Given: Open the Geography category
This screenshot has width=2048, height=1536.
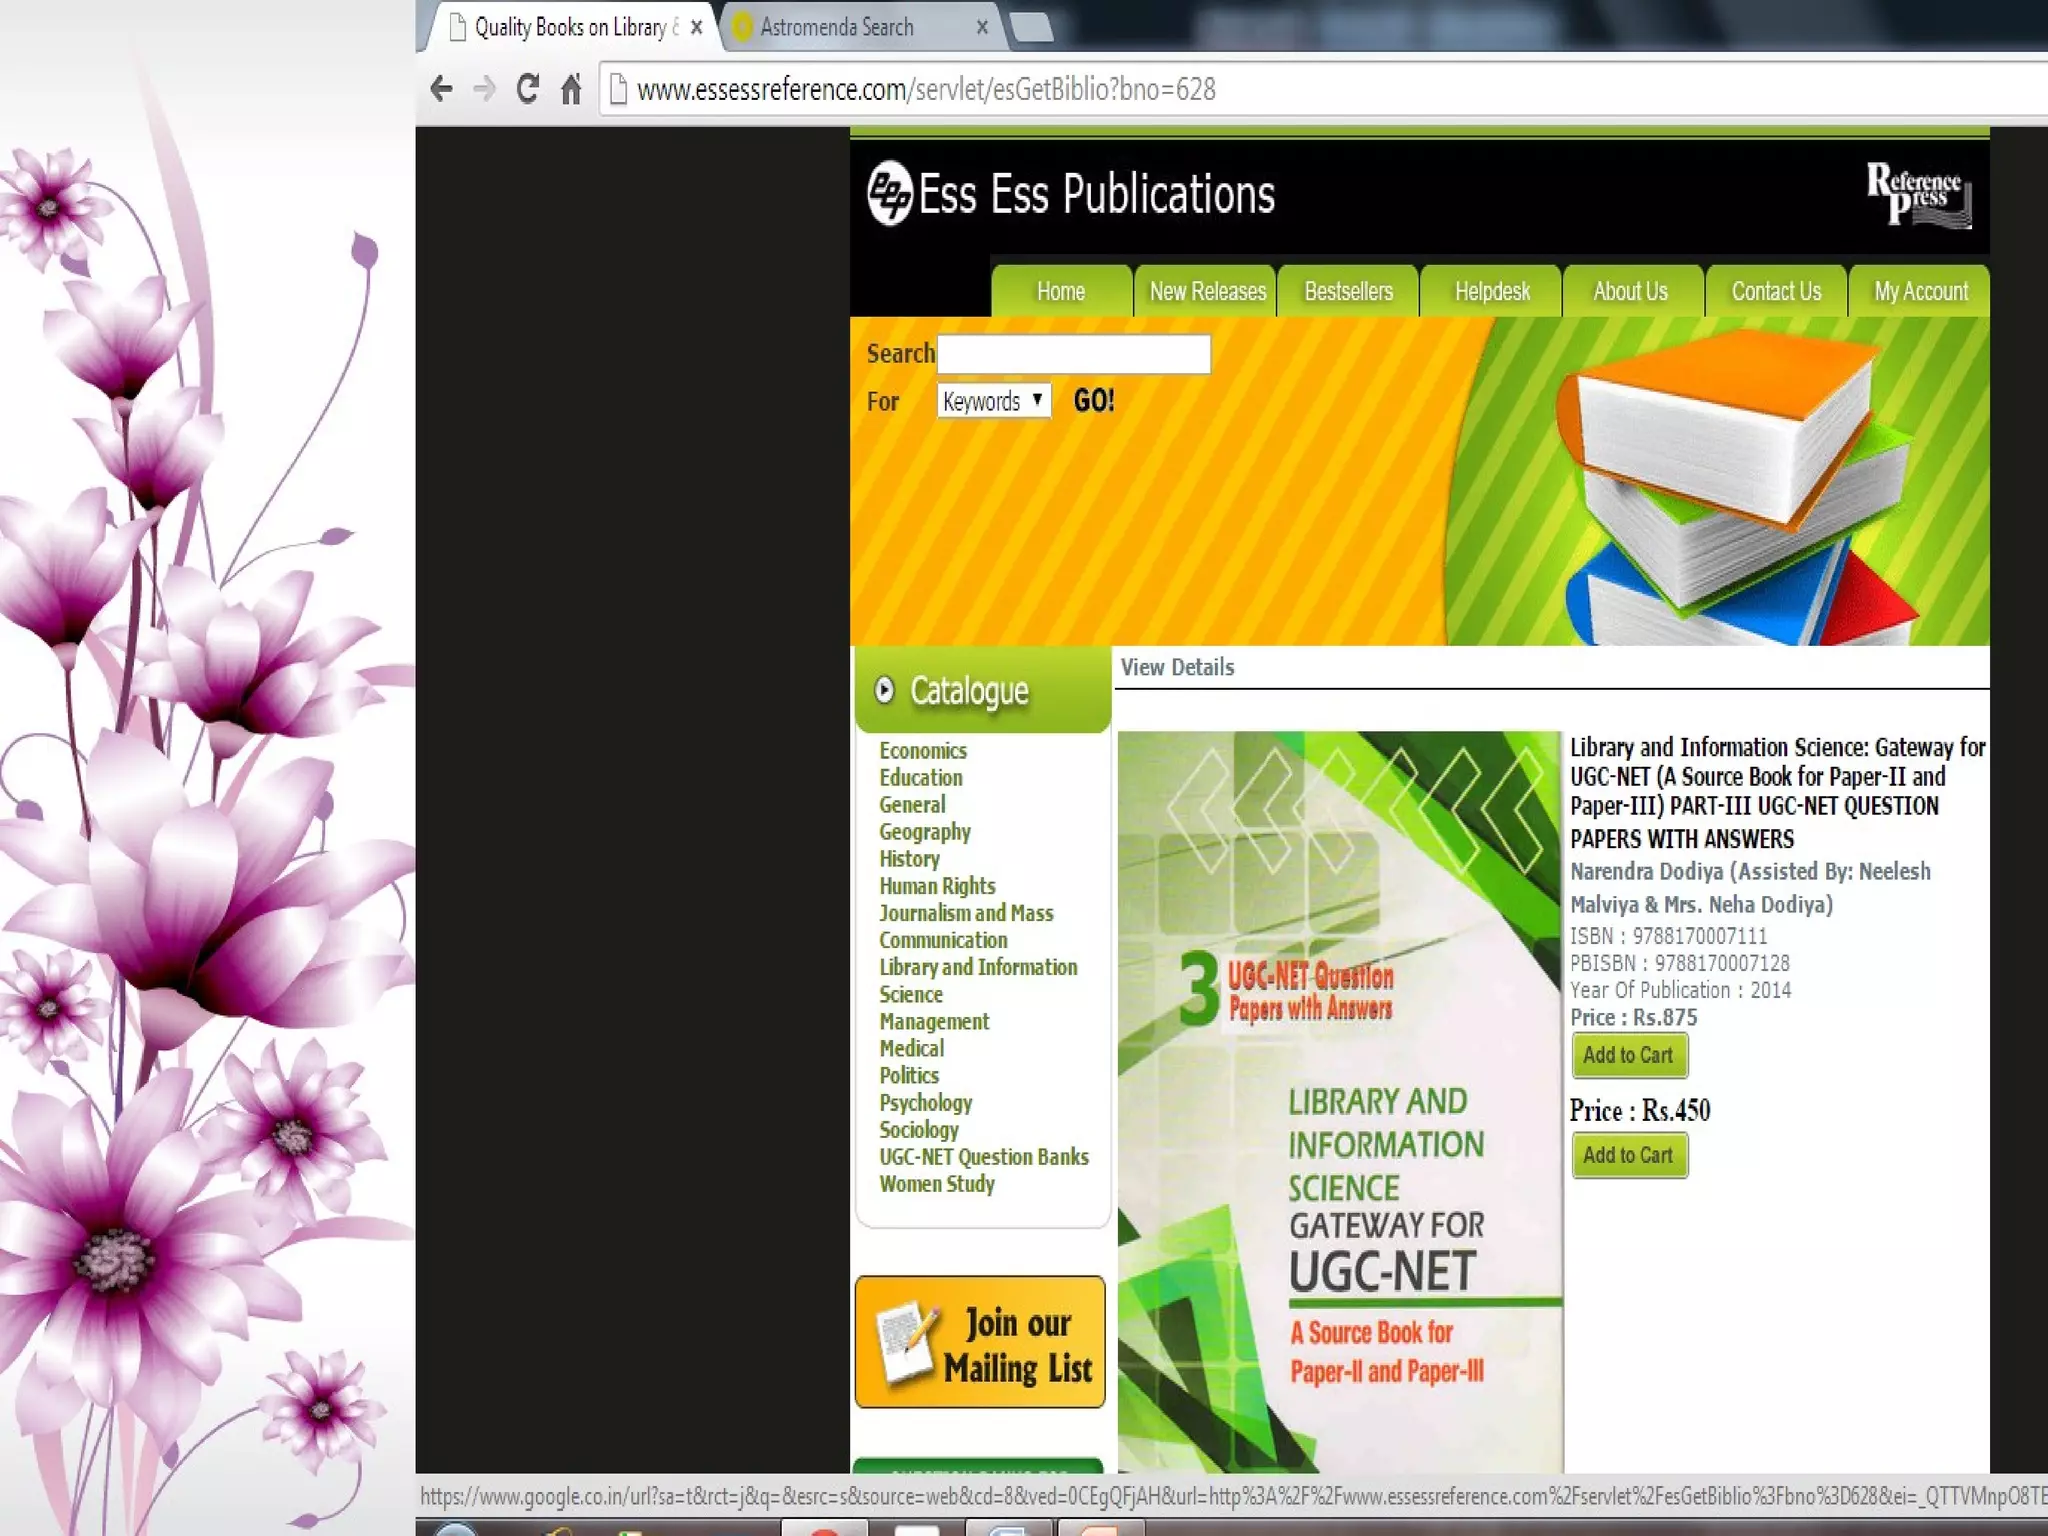Looking at the screenshot, I should point(924,832).
